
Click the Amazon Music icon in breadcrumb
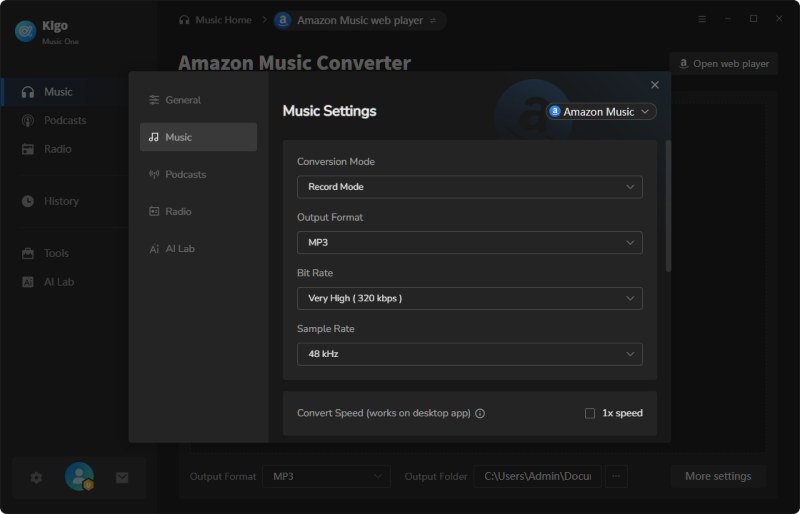point(283,20)
